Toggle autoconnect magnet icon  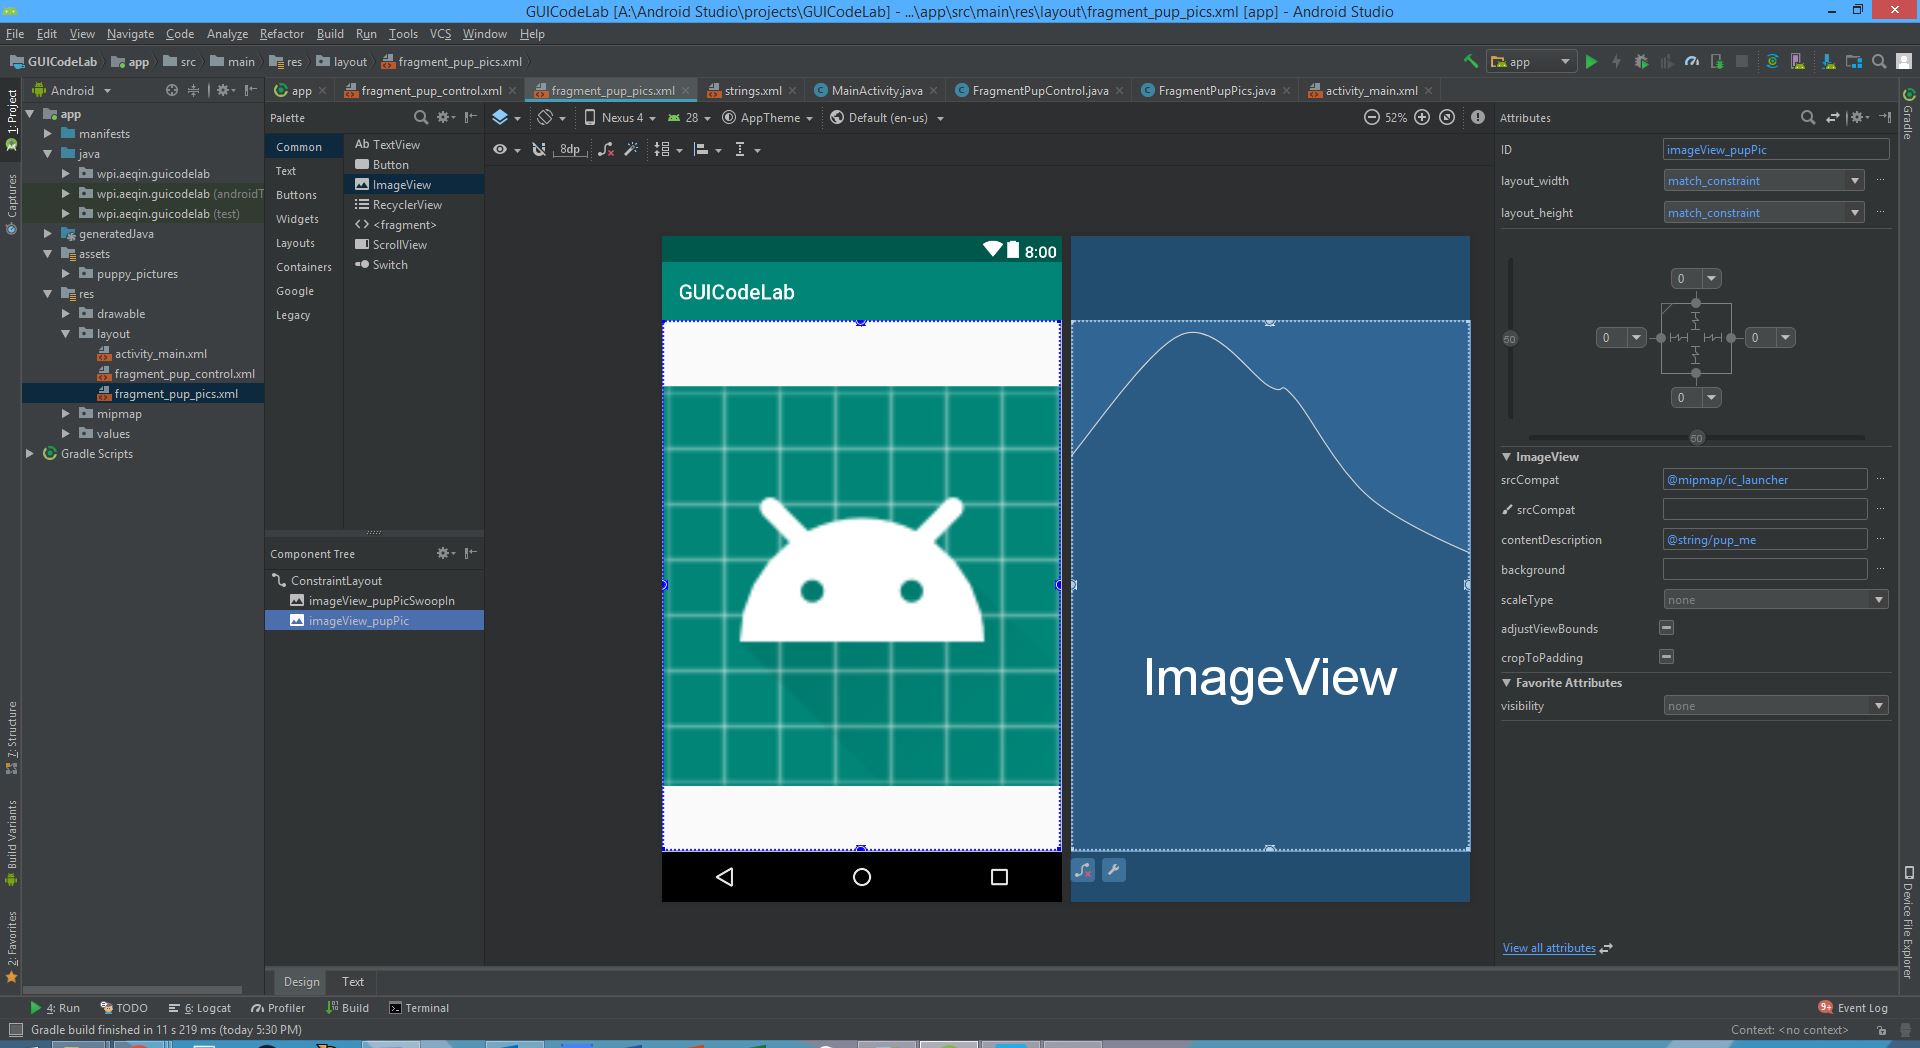(x=539, y=149)
